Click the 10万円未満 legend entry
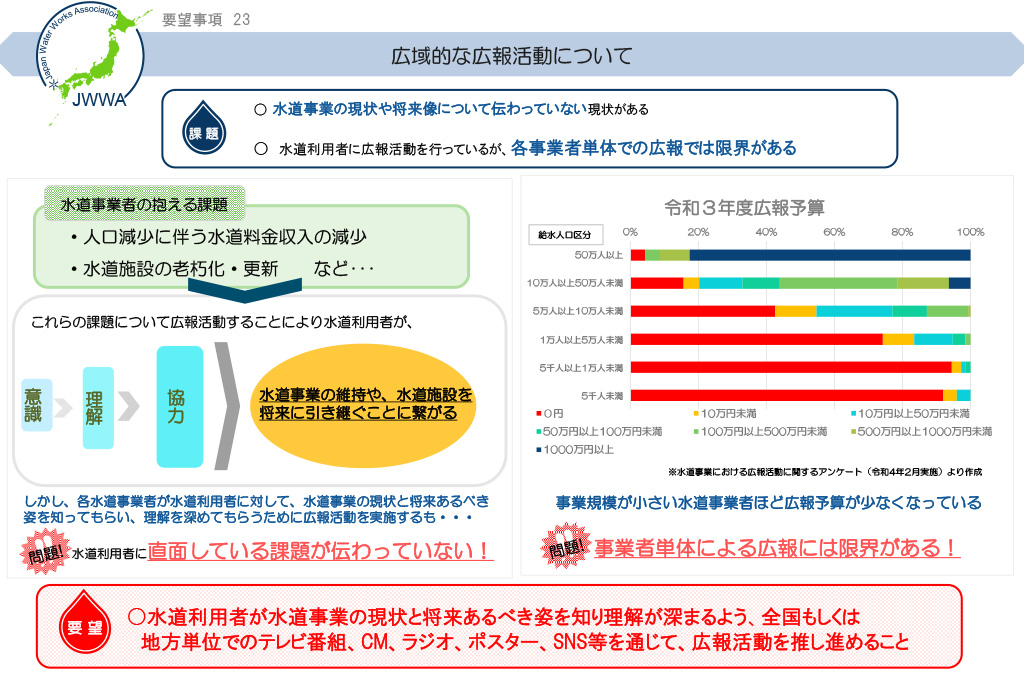1024x684 pixels. pyautogui.click(x=725, y=414)
